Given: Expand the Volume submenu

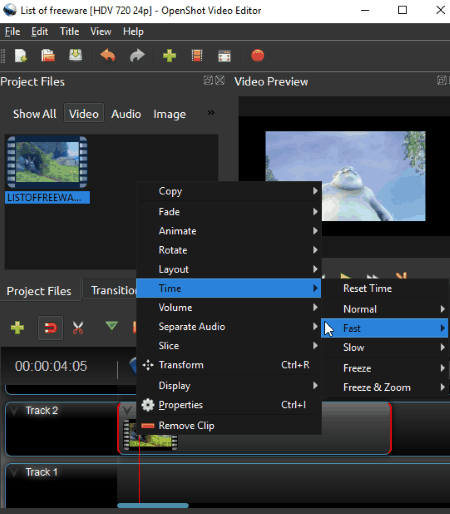Looking at the screenshot, I should point(229,308).
